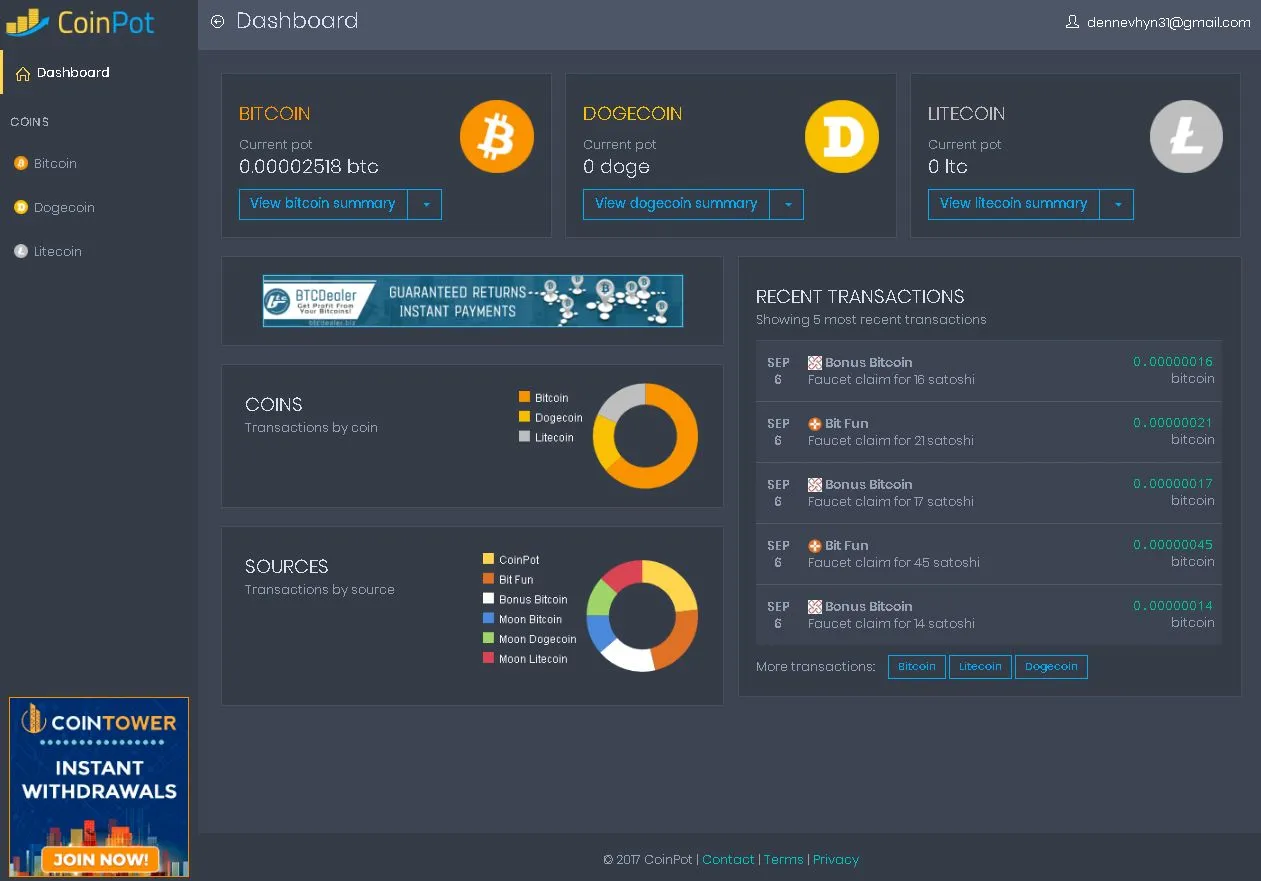This screenshot has height=881, width=1261.
Task: Open the Terms footer link
Action: tap(784, 860)
